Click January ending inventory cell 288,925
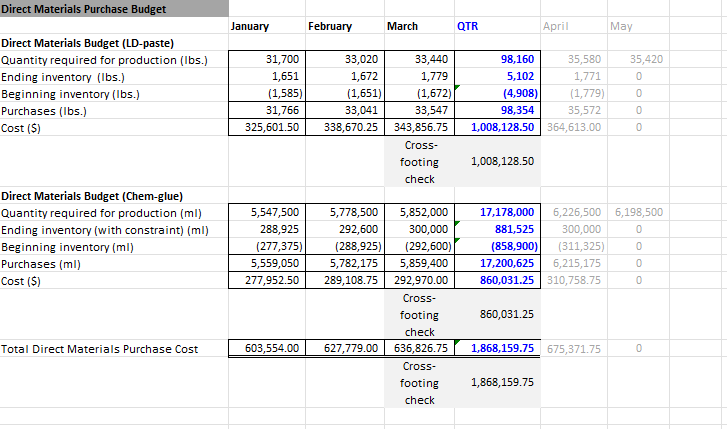Image resolution: width=727 pixels, height=429 pixels. pyautogui.click(x=267, y=229)
